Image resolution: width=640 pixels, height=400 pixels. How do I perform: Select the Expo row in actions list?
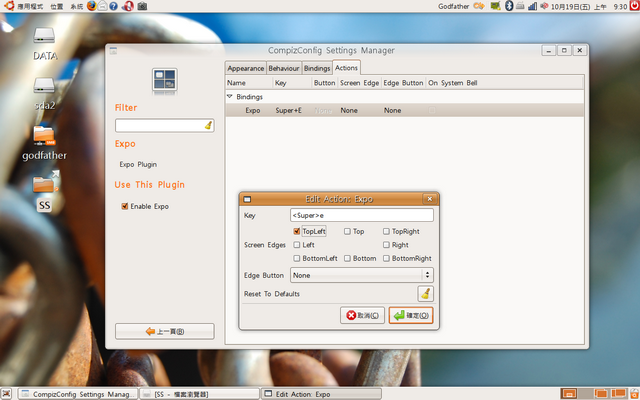(404, 110)
